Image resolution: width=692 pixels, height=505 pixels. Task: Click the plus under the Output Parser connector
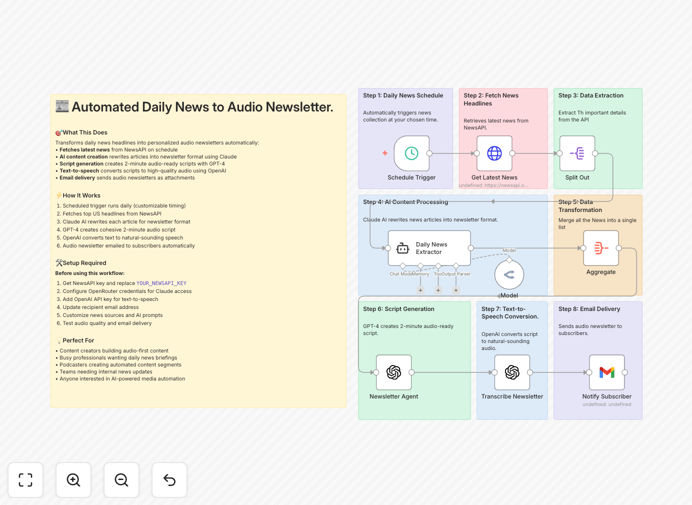456,290
